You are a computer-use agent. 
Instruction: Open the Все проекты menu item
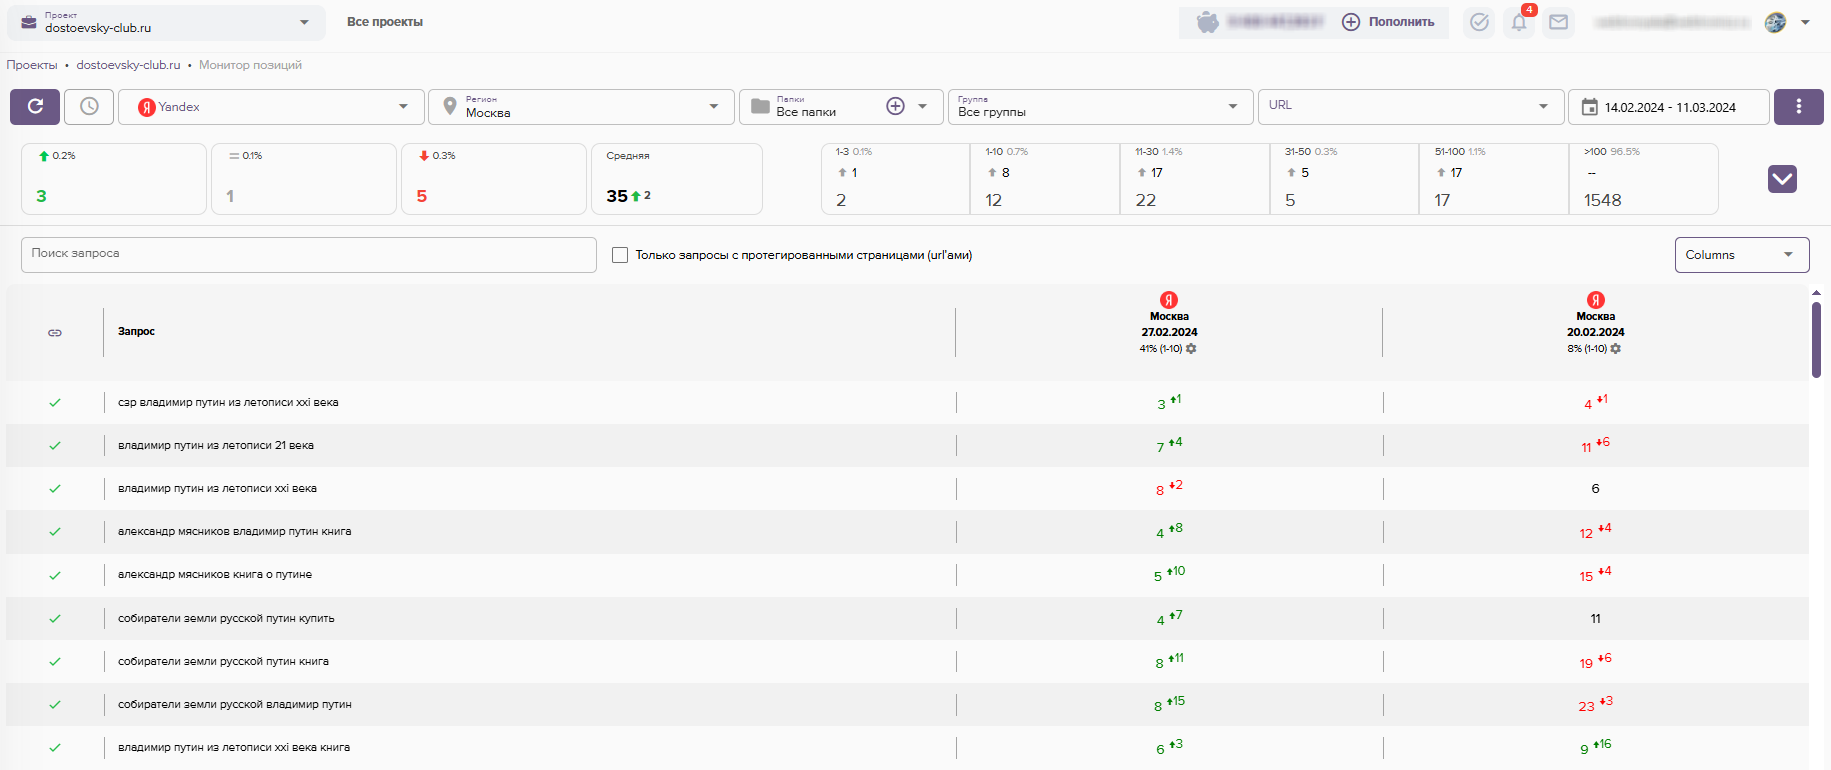click(x=385, y=22)
